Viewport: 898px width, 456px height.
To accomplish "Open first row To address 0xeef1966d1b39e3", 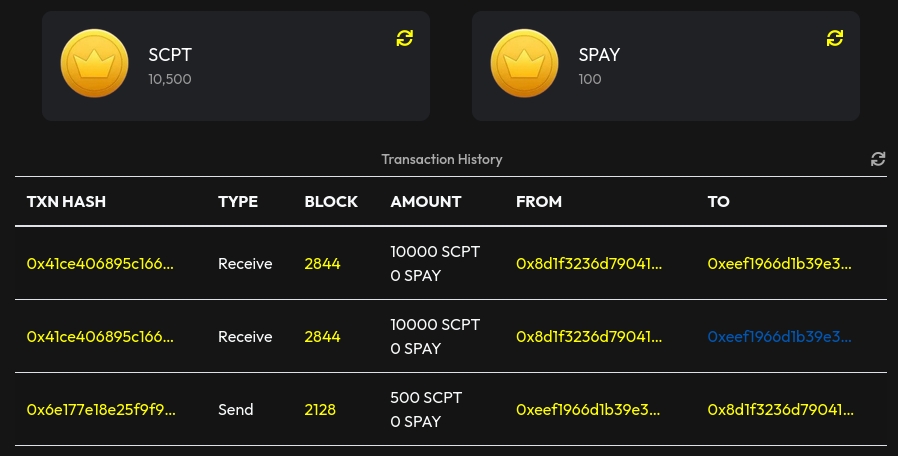I will pos(780,264).
